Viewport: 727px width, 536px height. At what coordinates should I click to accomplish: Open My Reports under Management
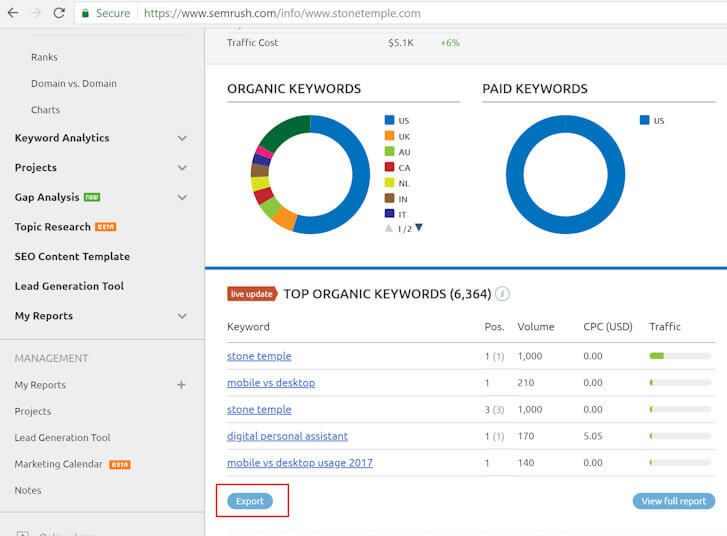tap(40, 385)
